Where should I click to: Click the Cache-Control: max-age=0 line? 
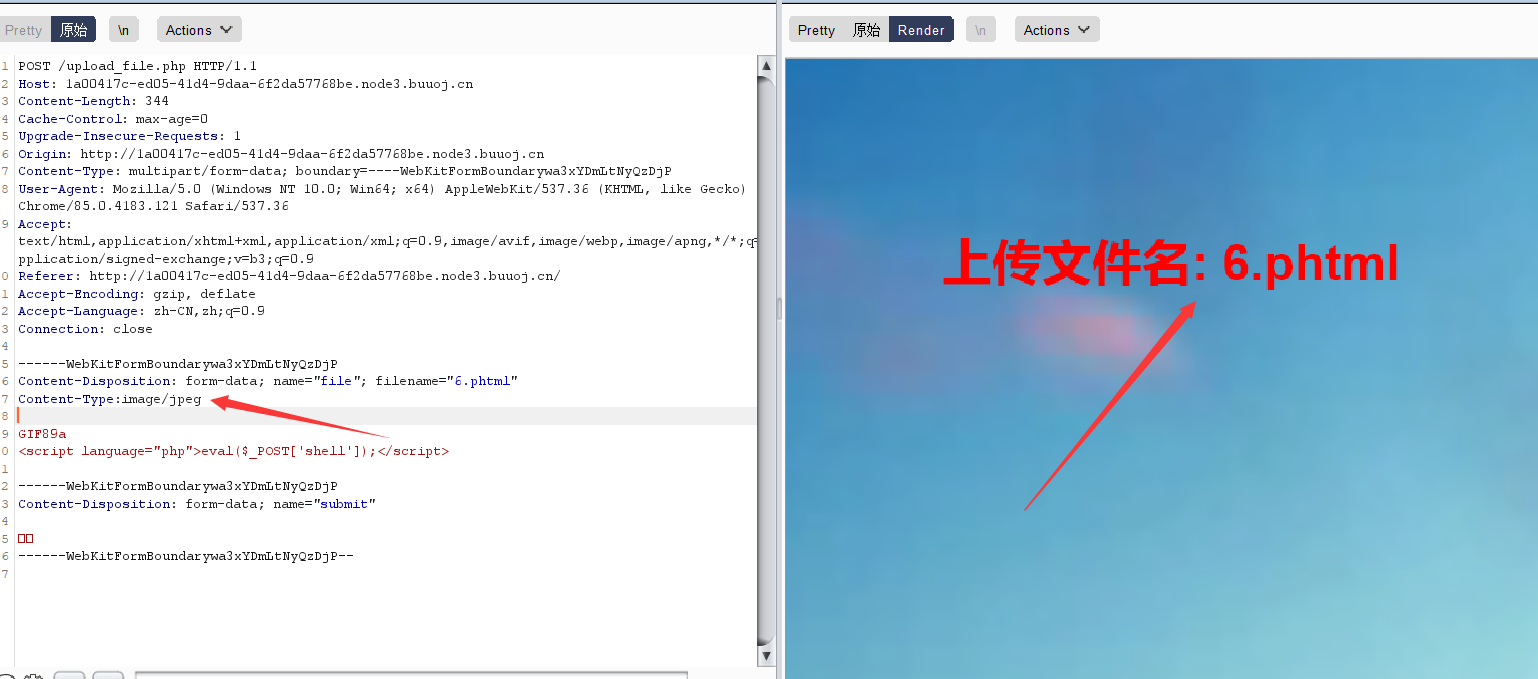pos(113,119)
